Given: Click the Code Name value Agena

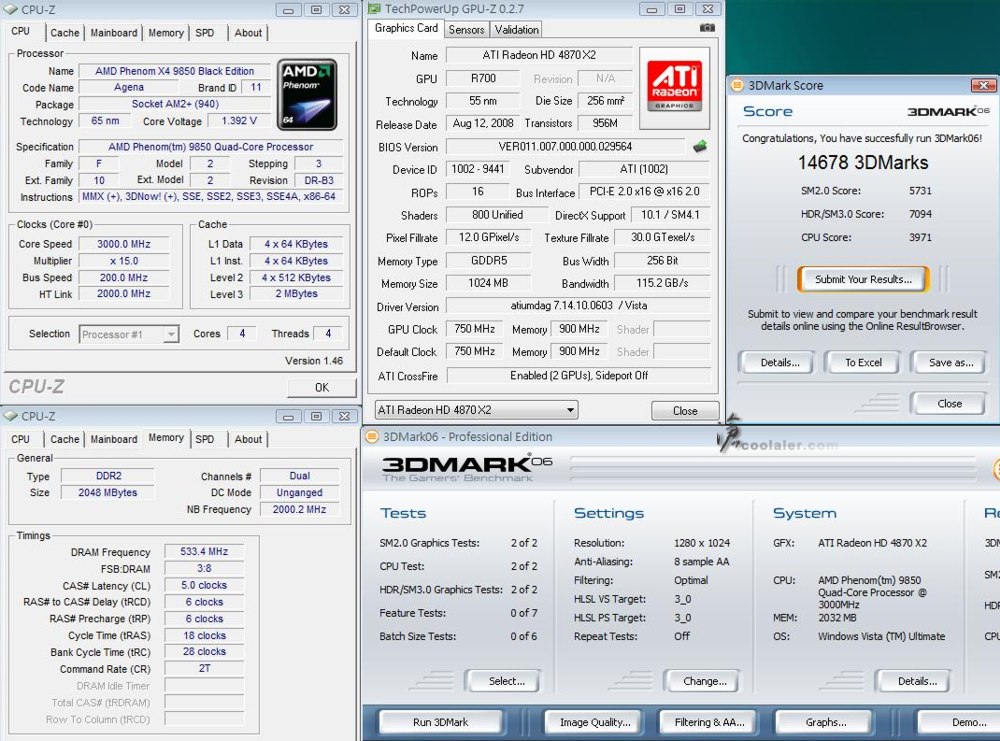Looking at the screenshot, I should tap(129, 87).
